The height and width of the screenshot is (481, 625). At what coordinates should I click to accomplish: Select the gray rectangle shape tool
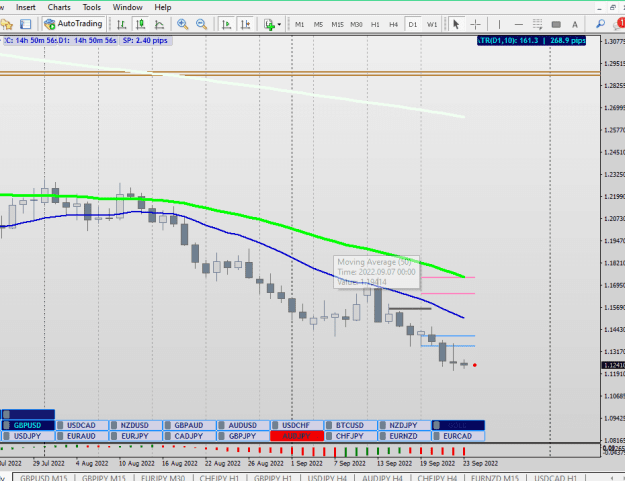(x=556, y=24)
